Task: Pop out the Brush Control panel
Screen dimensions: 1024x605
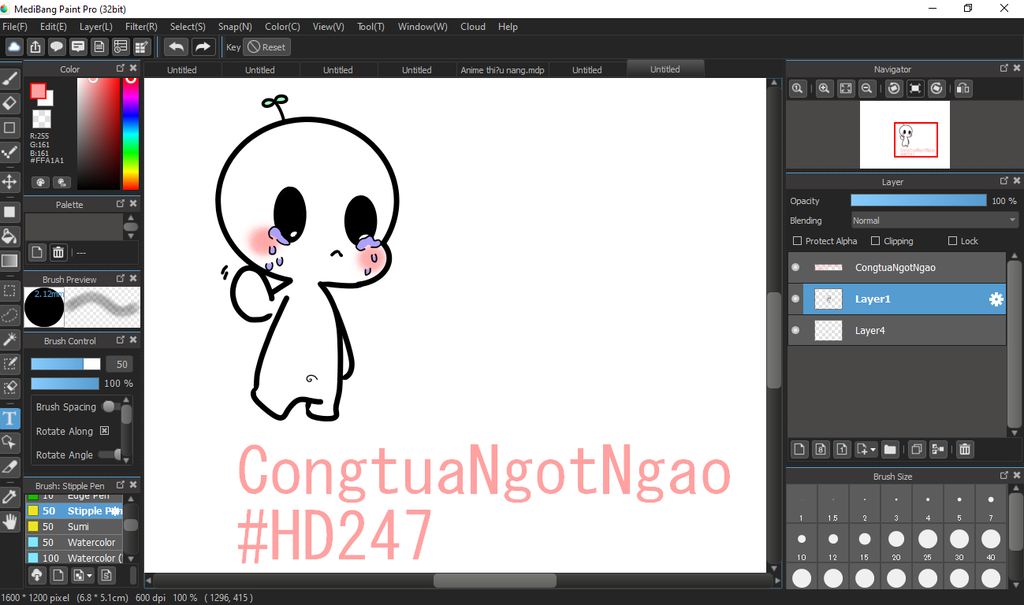Action: [x=120, y=340]
